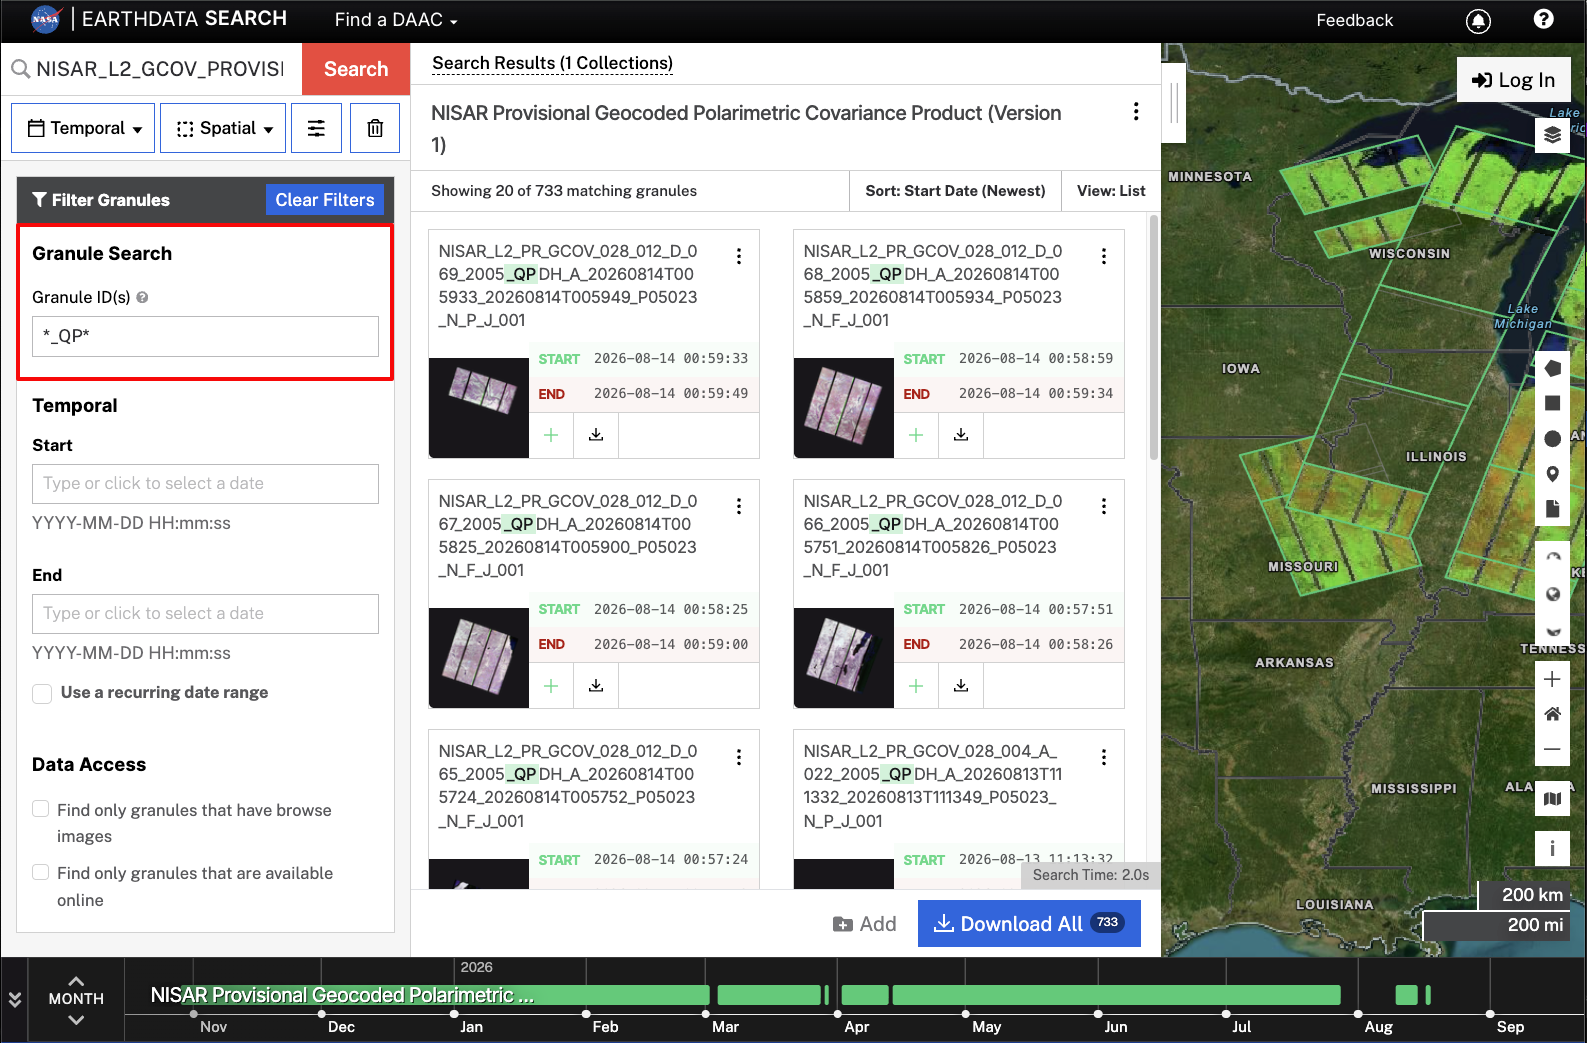Open more actions for granule 005900_P05023
This screenshot has width=1587, height=1043.
[739, 506]
